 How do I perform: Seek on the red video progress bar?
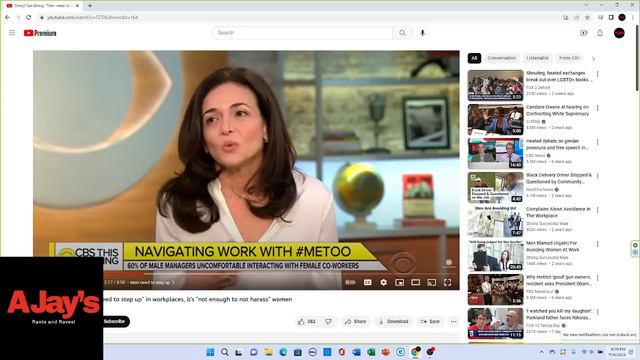tap(246, 274)
